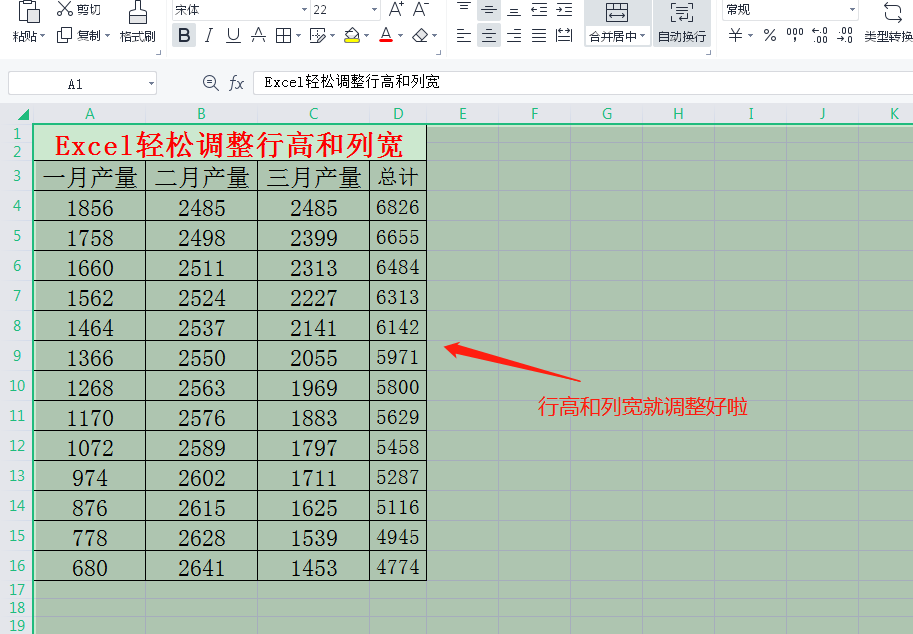Apply ¥ currency format

tap(735, 36)
